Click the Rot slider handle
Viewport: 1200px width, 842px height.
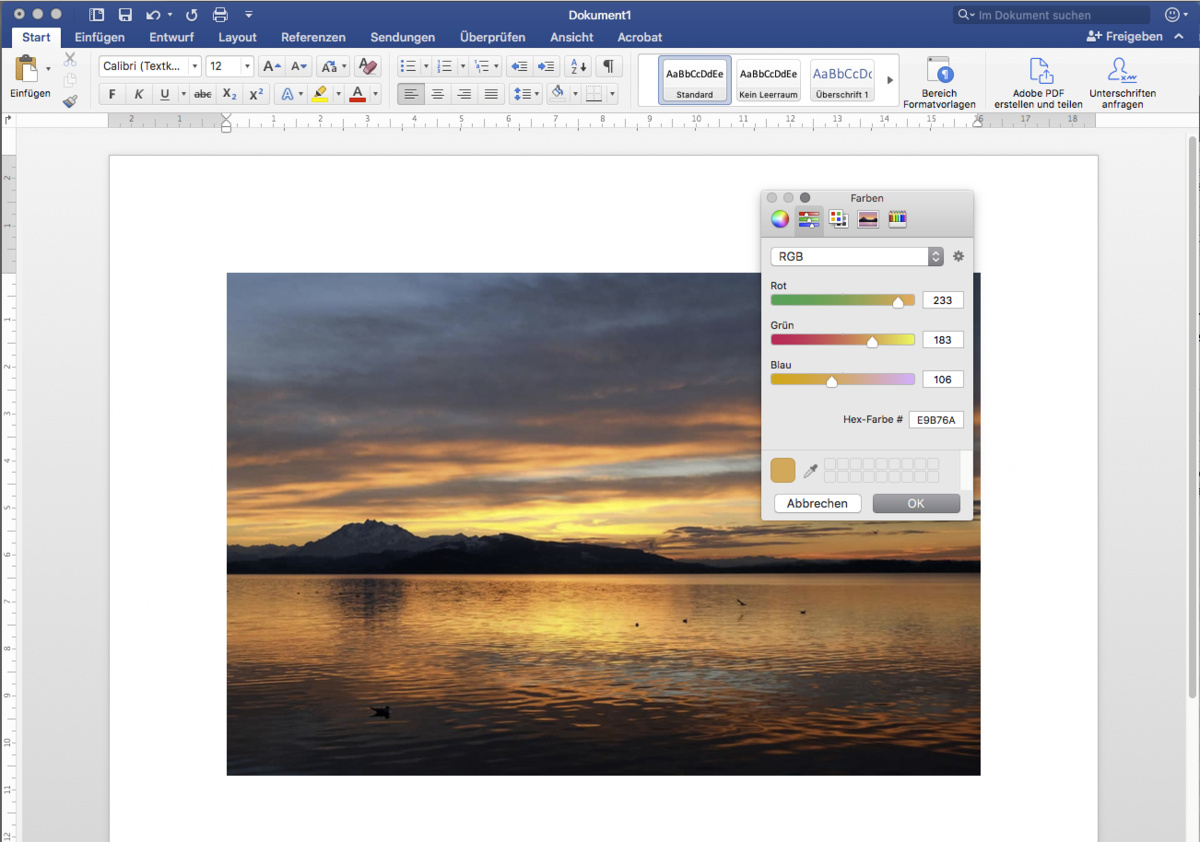point(898,302)
